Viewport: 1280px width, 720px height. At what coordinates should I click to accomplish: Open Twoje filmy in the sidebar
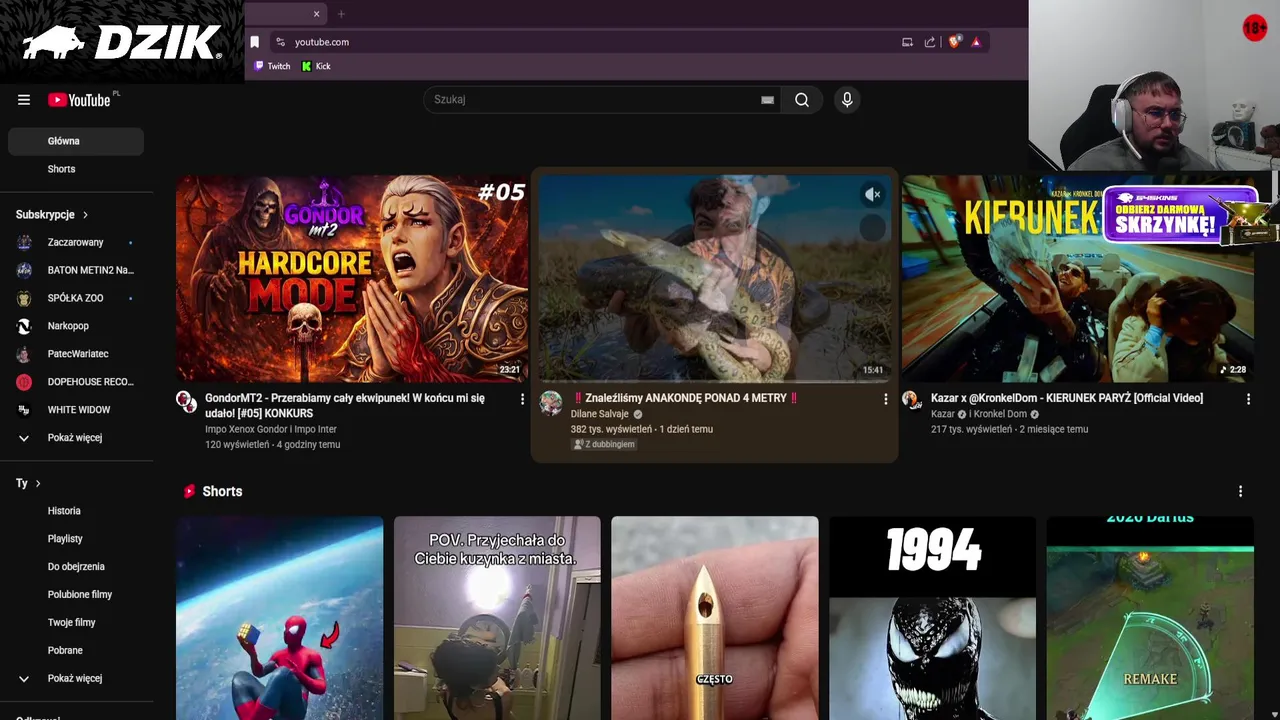pos(76,623)
